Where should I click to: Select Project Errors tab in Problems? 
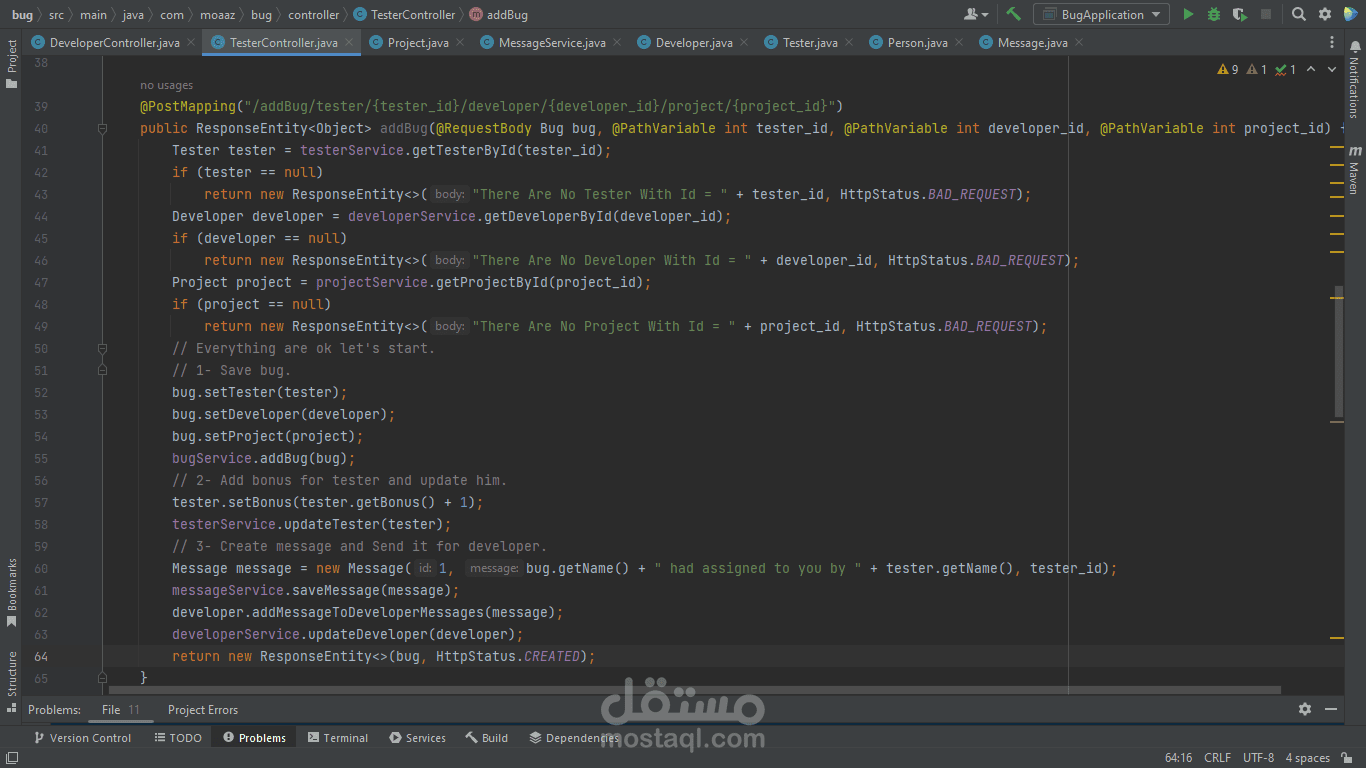203,710
